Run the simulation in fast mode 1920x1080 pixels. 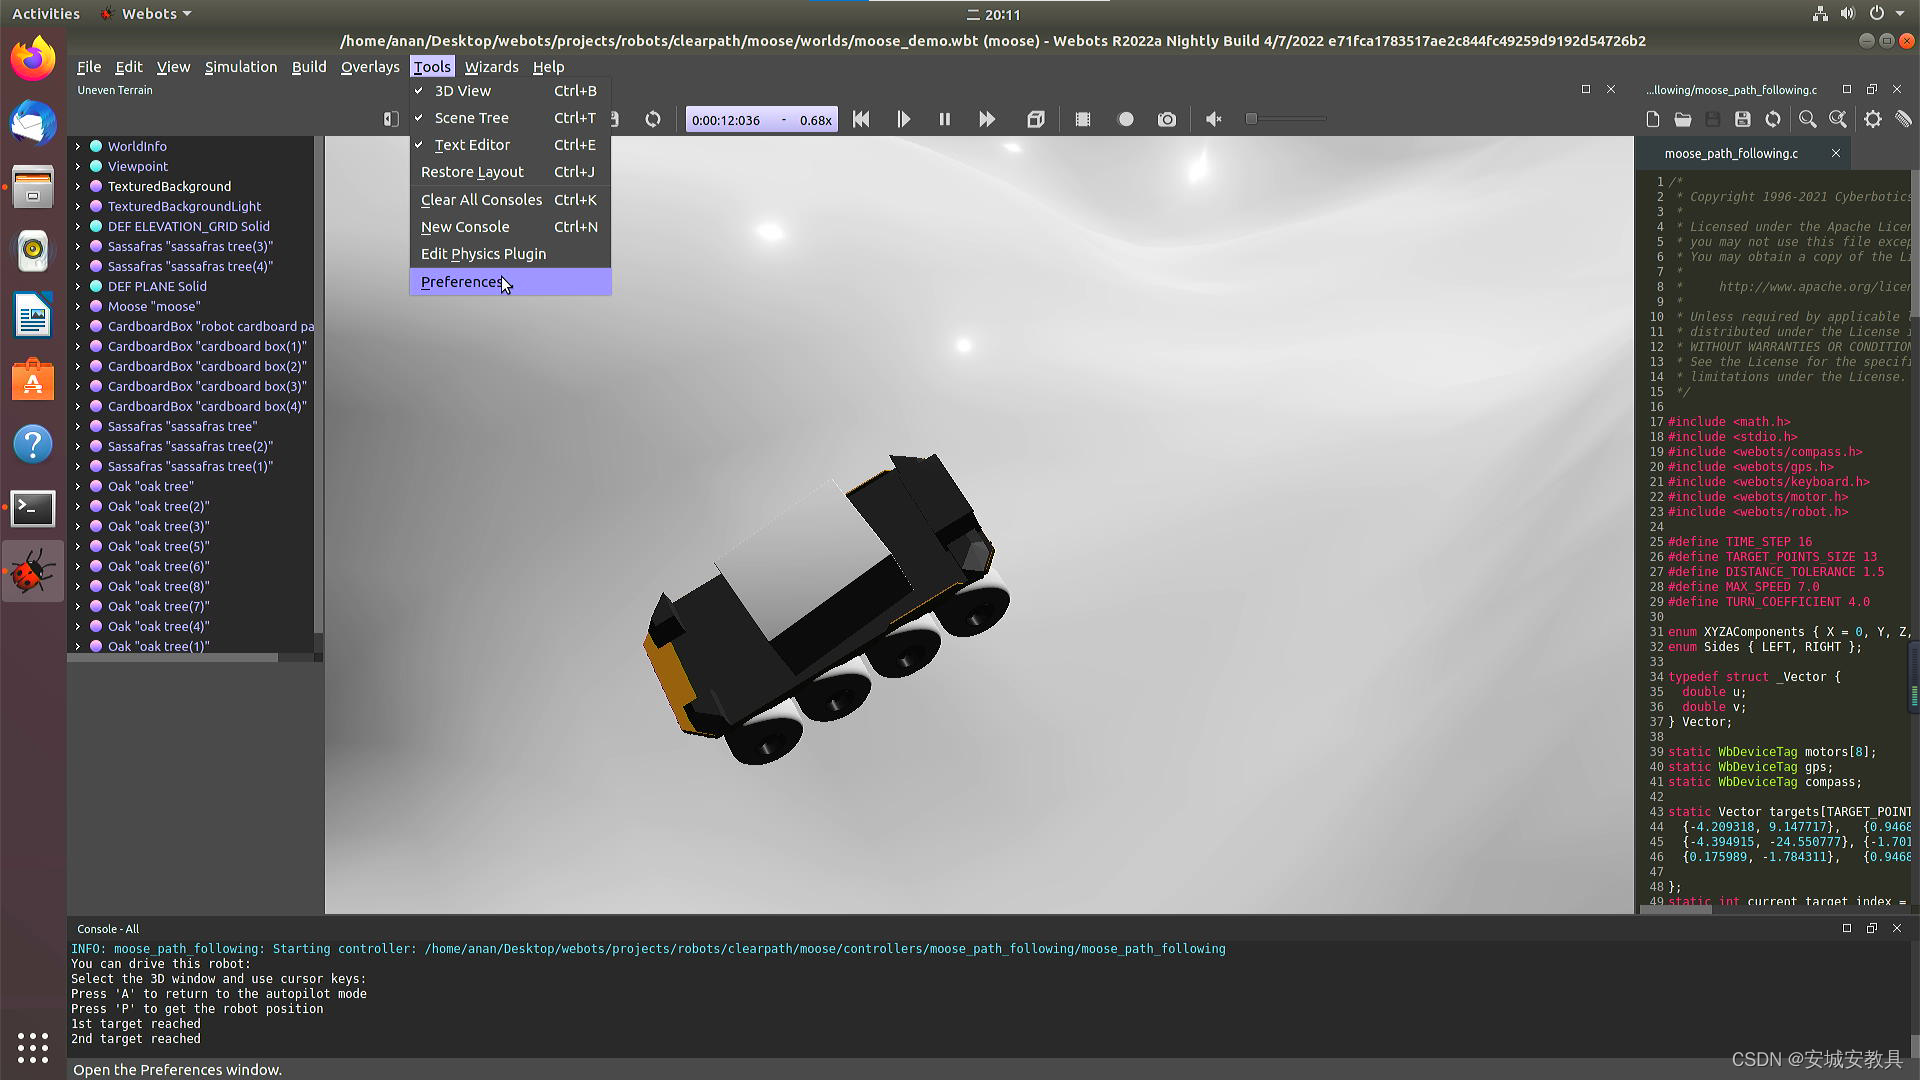click(987, 119)
